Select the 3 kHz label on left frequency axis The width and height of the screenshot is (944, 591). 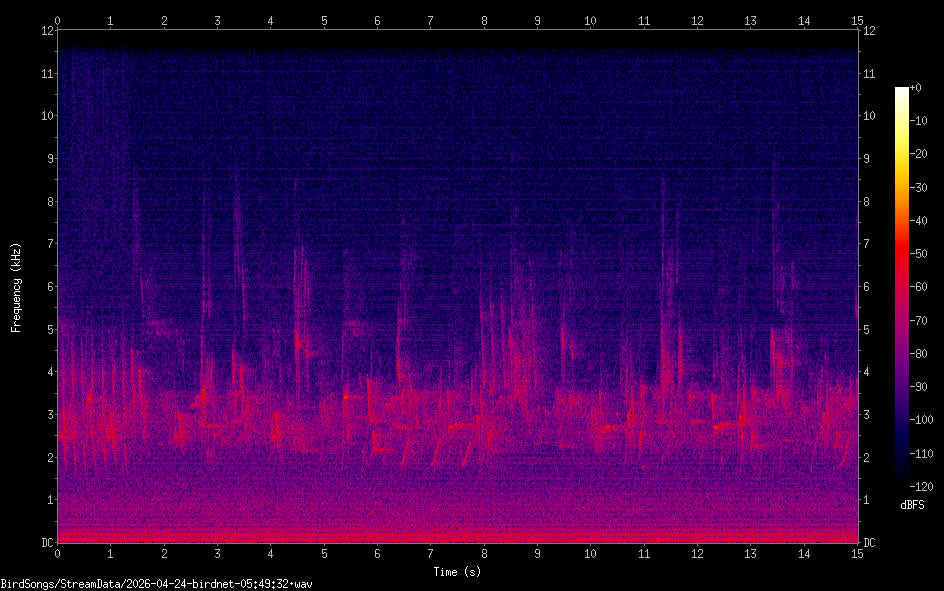click(x=48, y=415)
